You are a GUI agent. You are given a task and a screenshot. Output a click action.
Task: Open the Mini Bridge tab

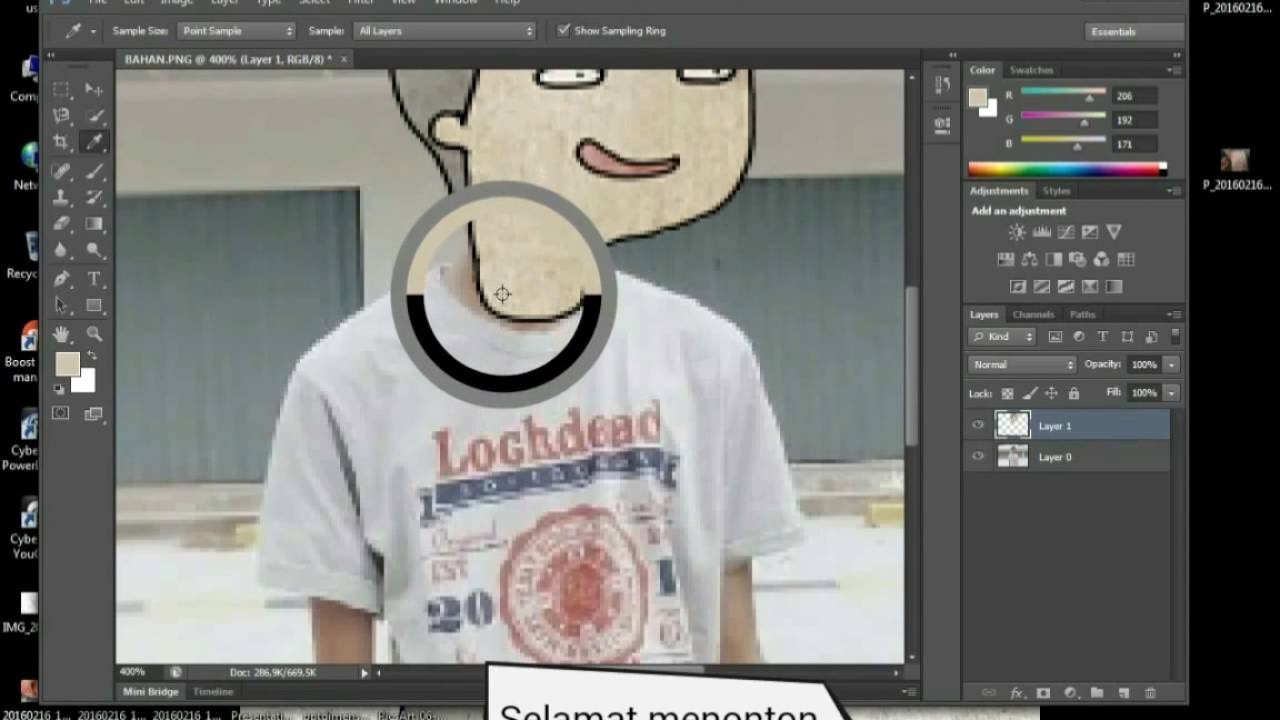click(x=150, y=691)
